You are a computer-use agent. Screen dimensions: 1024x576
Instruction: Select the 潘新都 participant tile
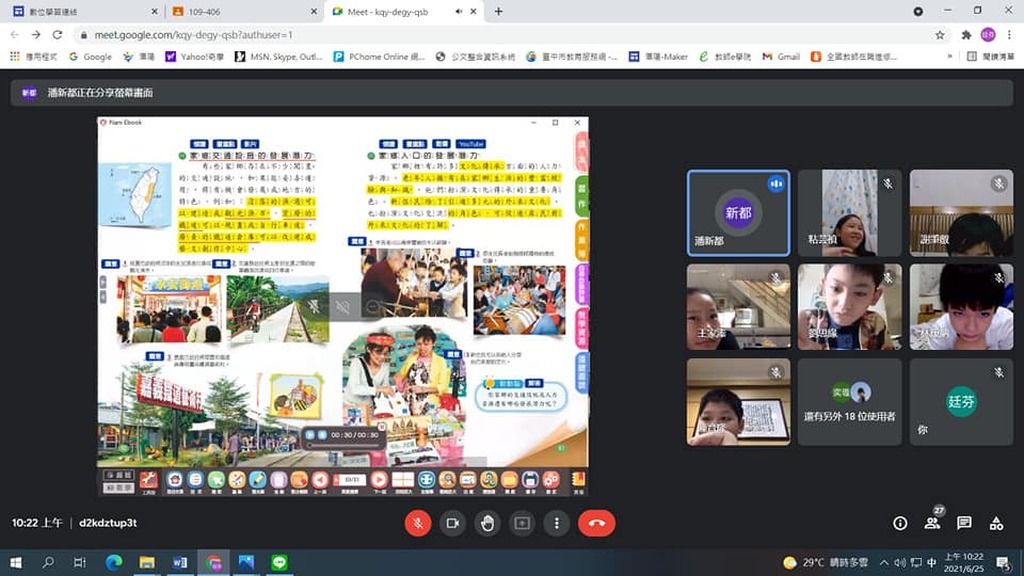(739, 213)
